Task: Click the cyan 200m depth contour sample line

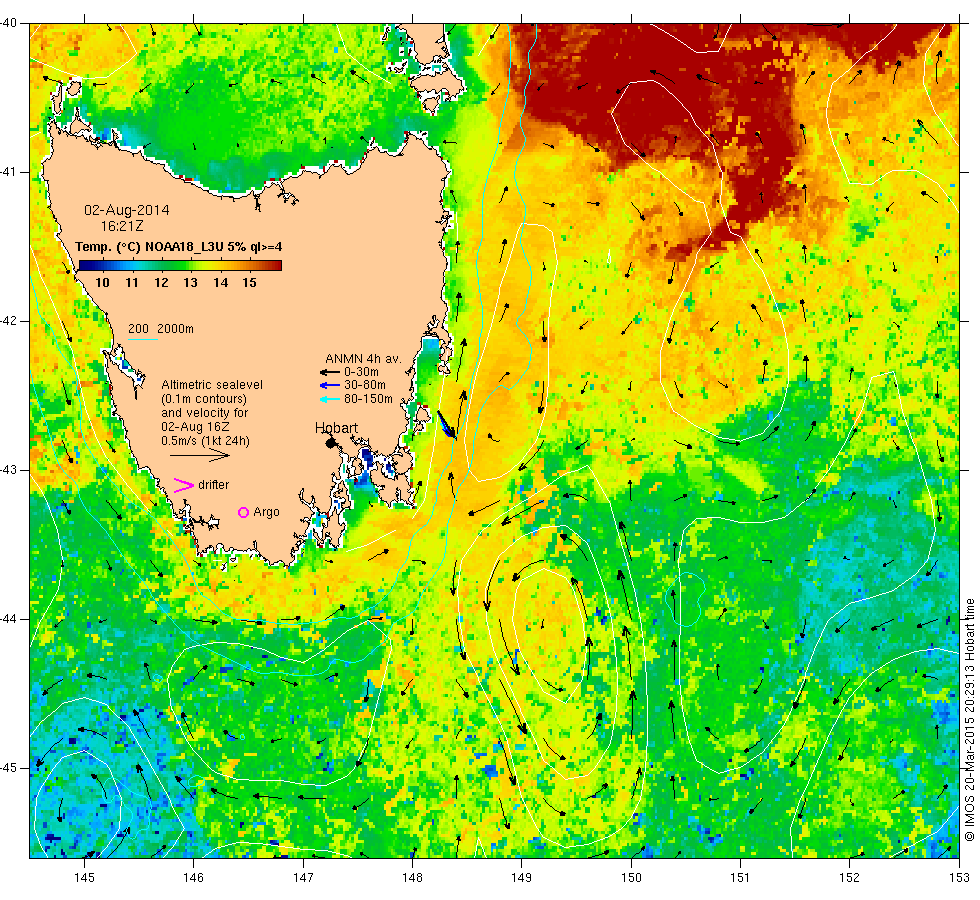Action: click(142, 339)
